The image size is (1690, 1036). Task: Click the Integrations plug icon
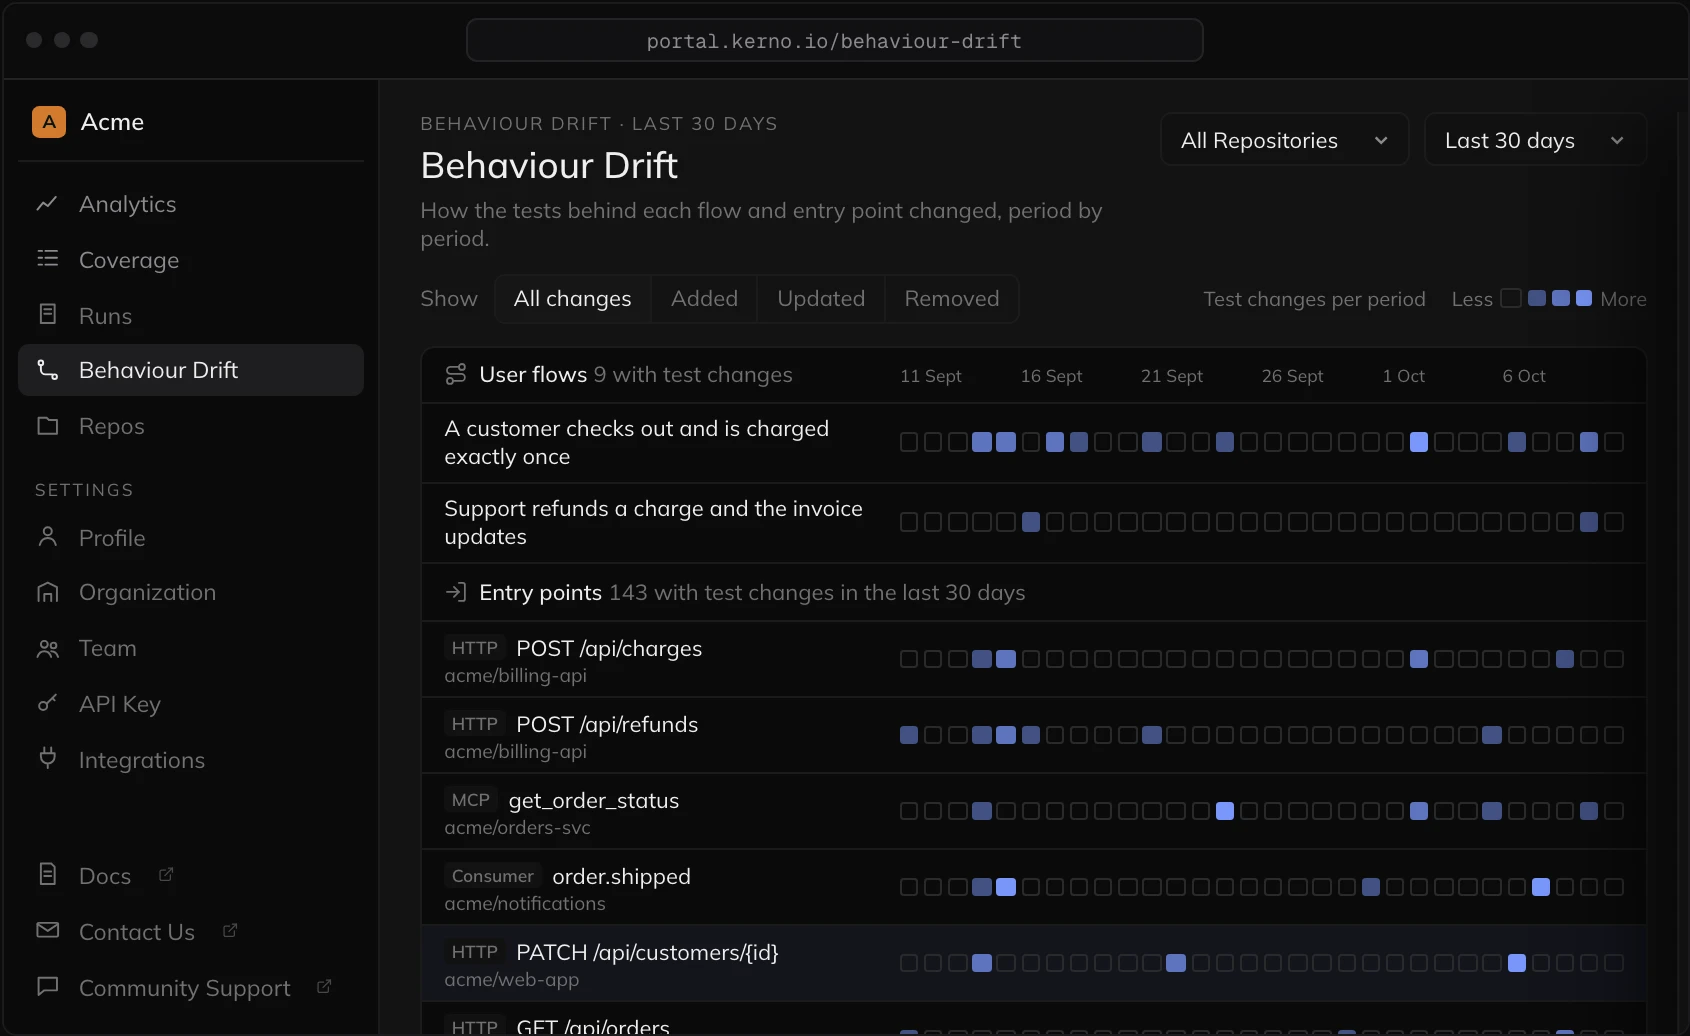[47, 758]
